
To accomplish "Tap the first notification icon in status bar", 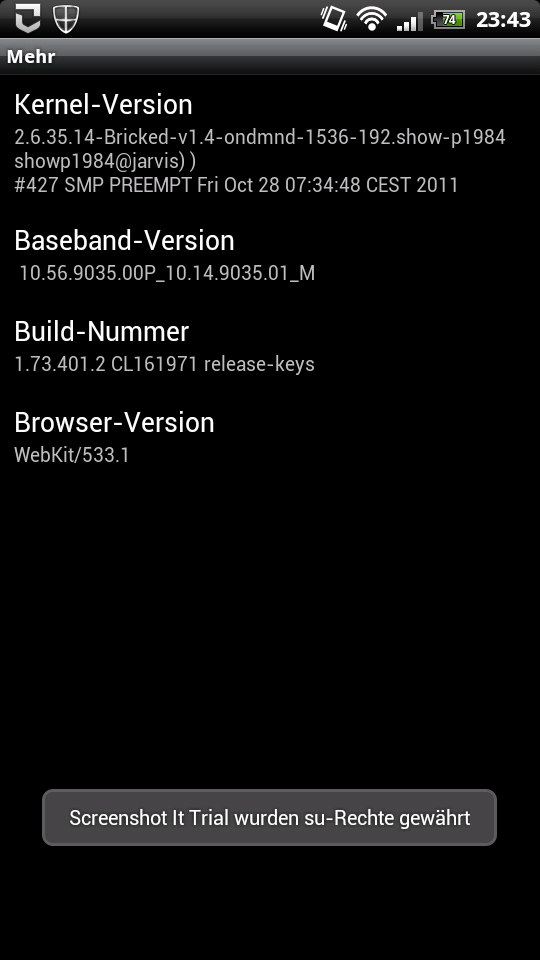I will 28,18.
